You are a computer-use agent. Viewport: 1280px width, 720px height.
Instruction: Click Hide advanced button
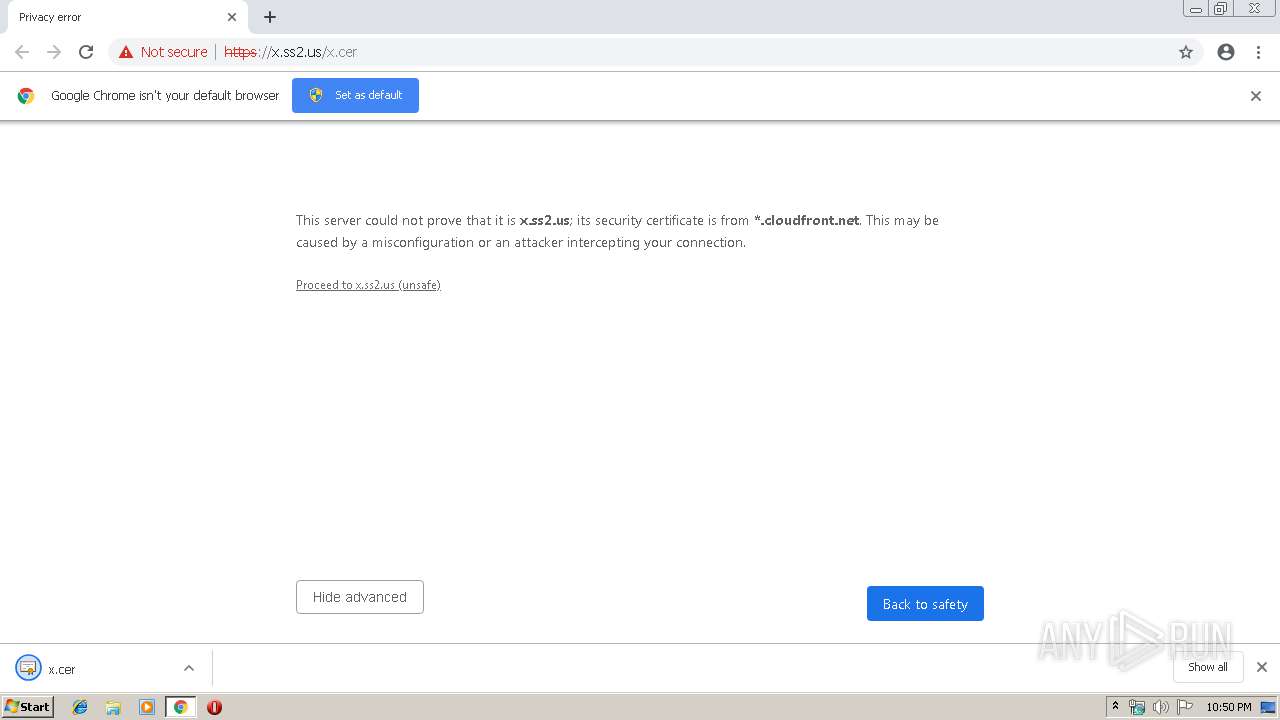(360, 597)
